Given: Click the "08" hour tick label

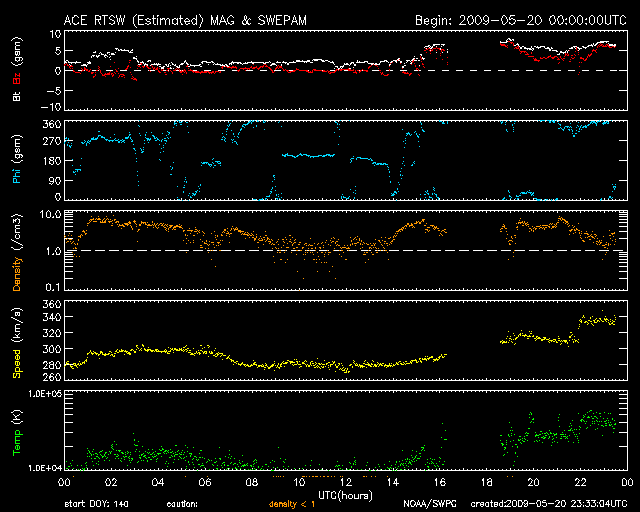Looking at the screenshot, I should tap(252, 483).
